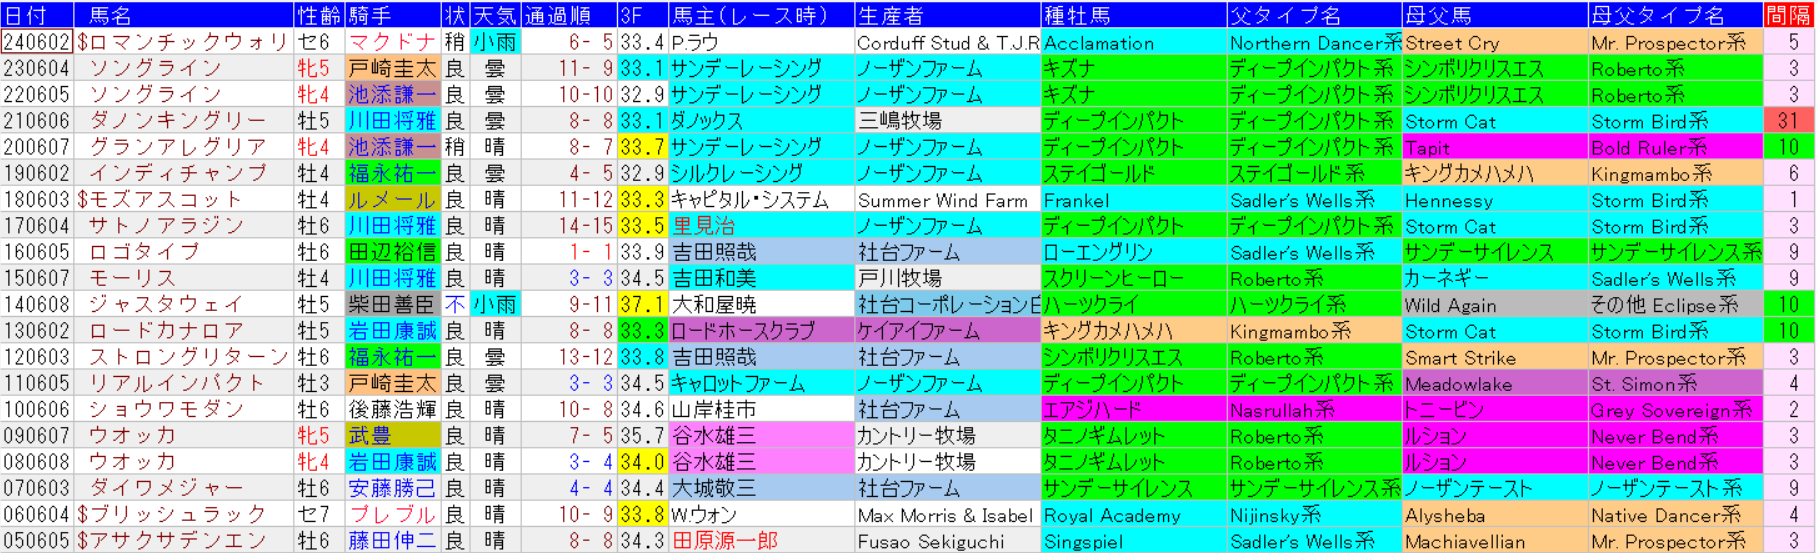Click the 父タイプ名 column header
1818x553 pixels.
1314,15
